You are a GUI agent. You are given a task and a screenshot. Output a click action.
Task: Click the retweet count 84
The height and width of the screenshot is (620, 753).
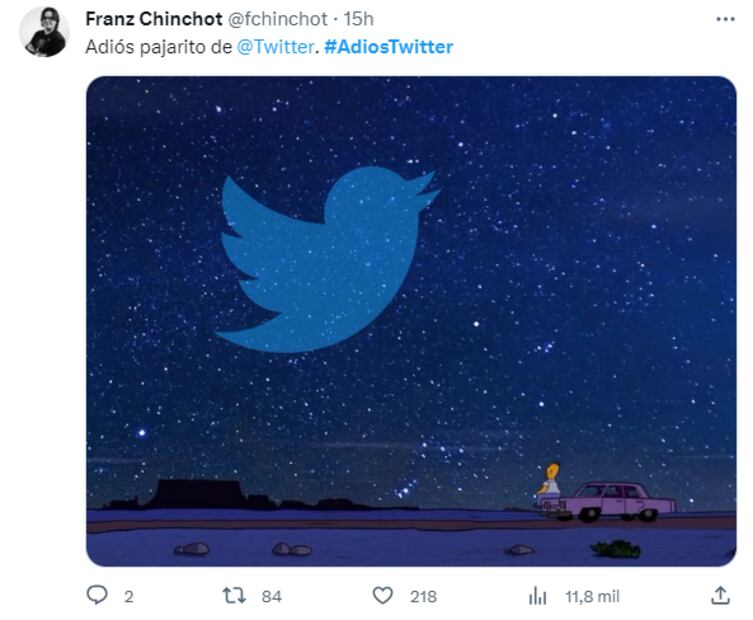271,596
